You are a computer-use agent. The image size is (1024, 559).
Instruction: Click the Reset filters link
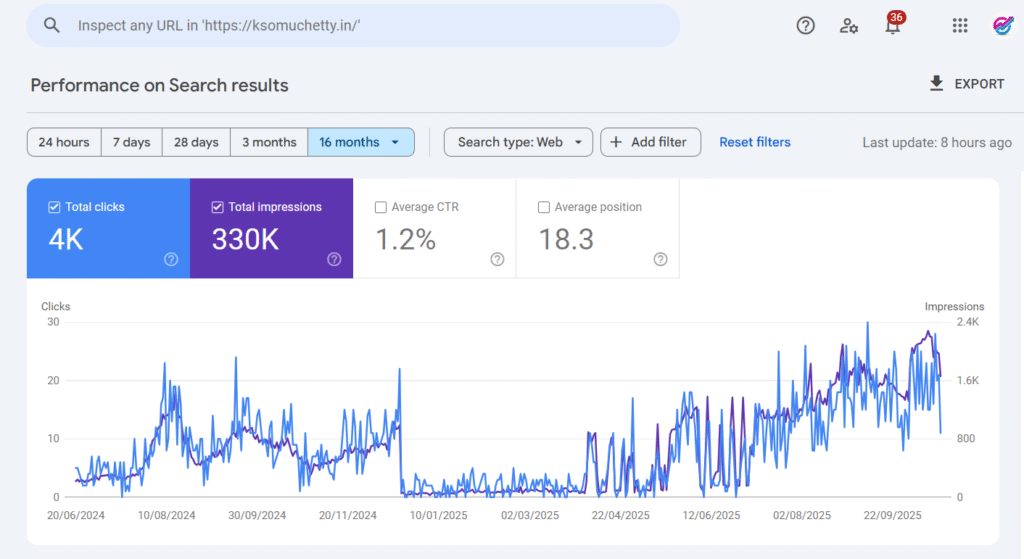(755, 142)
